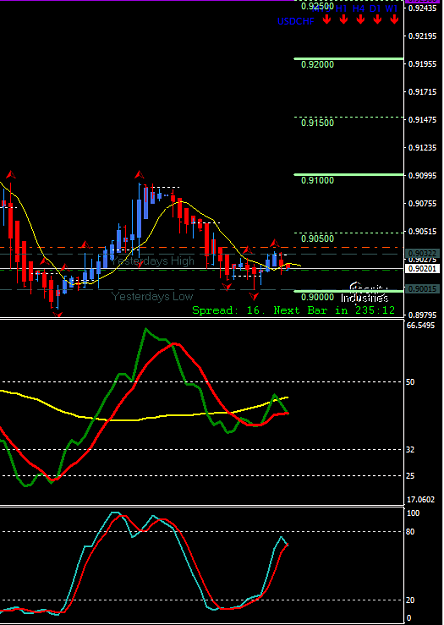Click the H1 timeframe label

(342, 8)
